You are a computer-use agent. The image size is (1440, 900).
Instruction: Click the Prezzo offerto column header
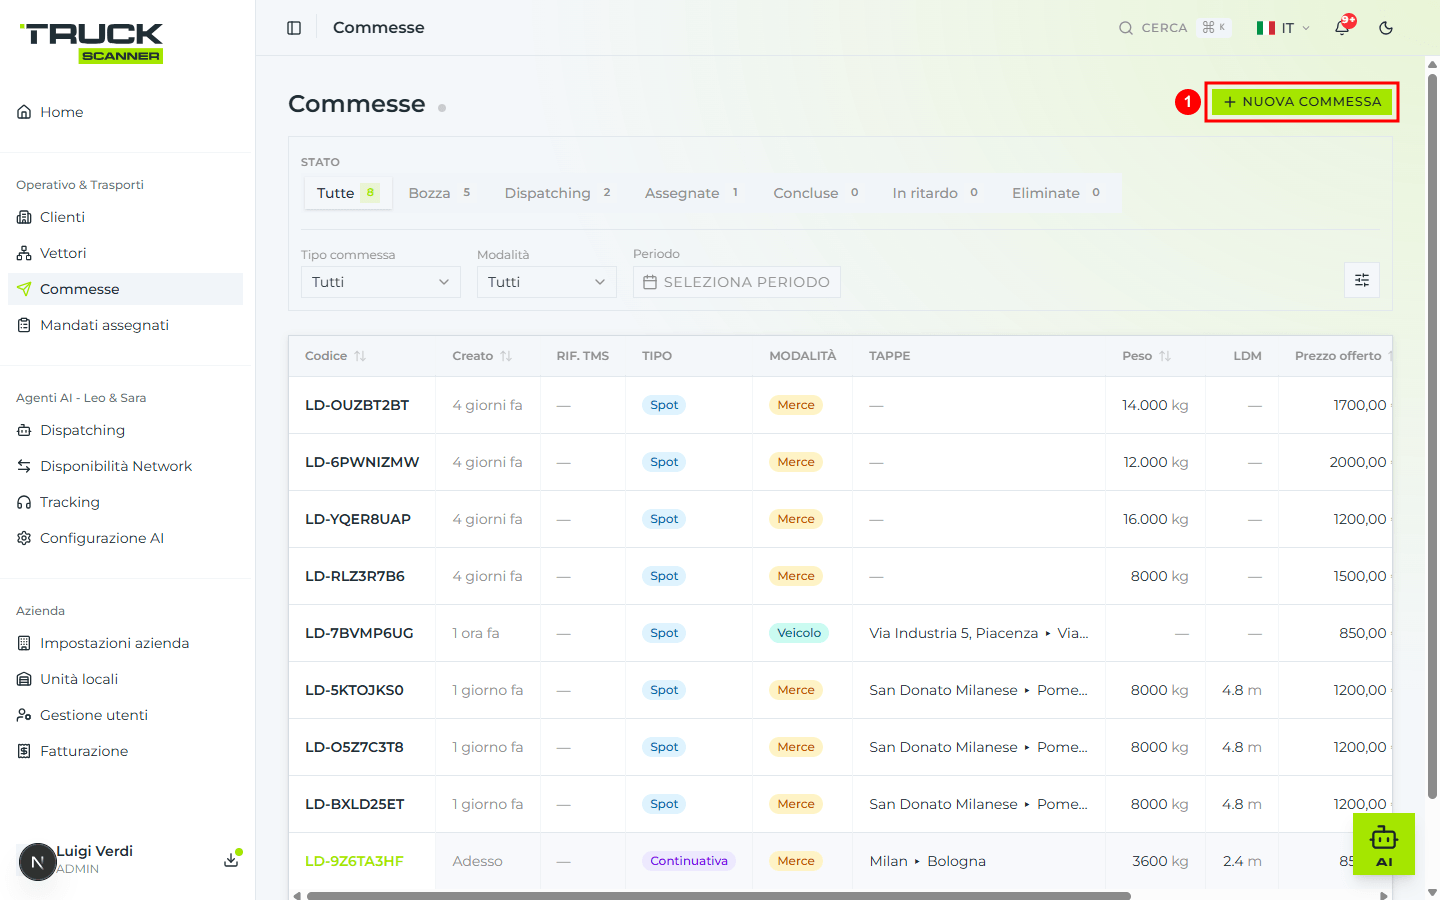tap(1338, 356)
